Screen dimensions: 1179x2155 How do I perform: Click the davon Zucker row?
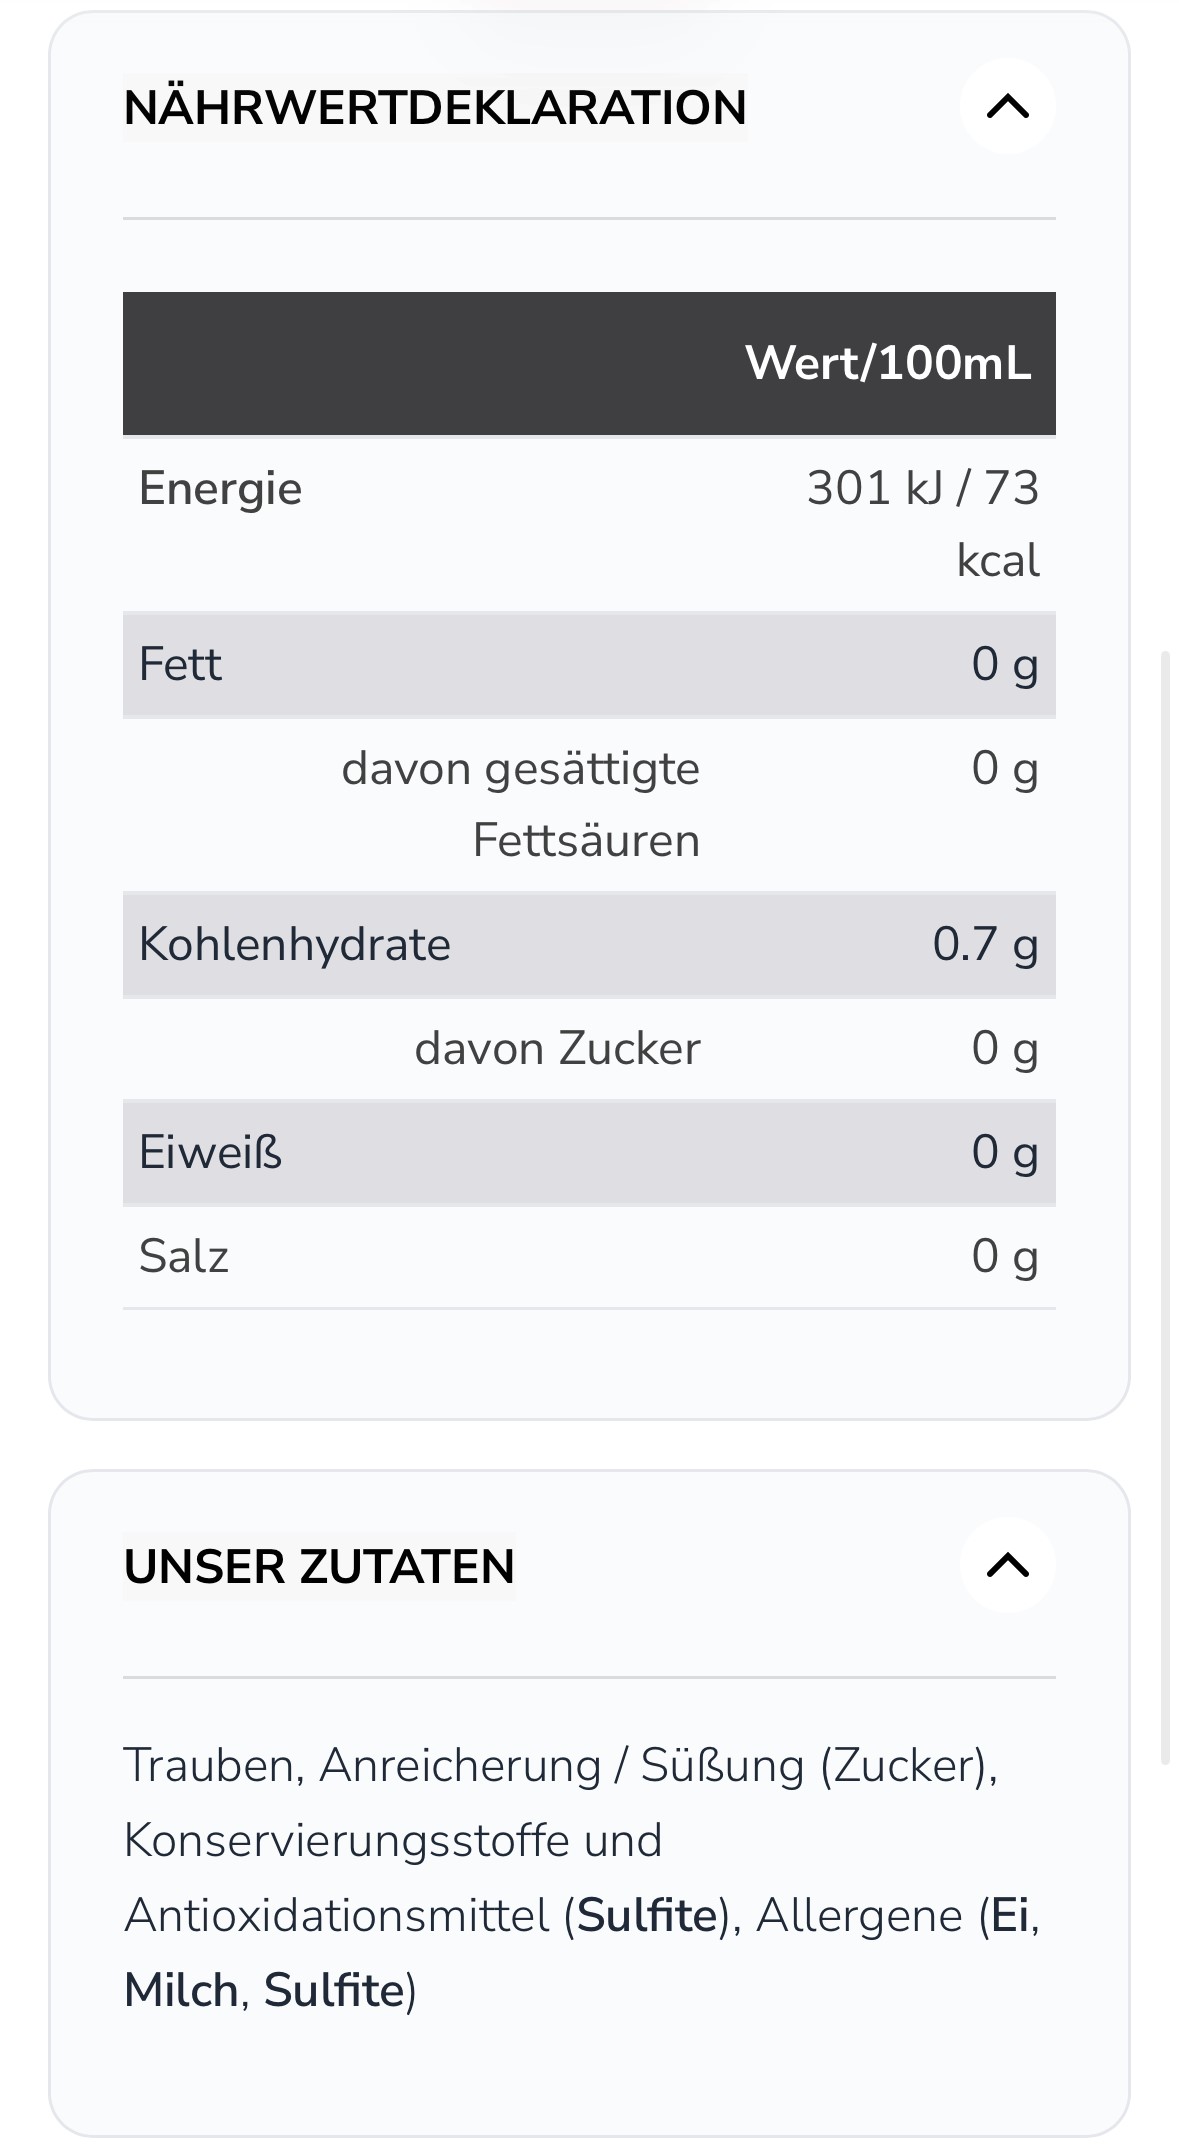pyautogui.click(x=589, y=1049)
